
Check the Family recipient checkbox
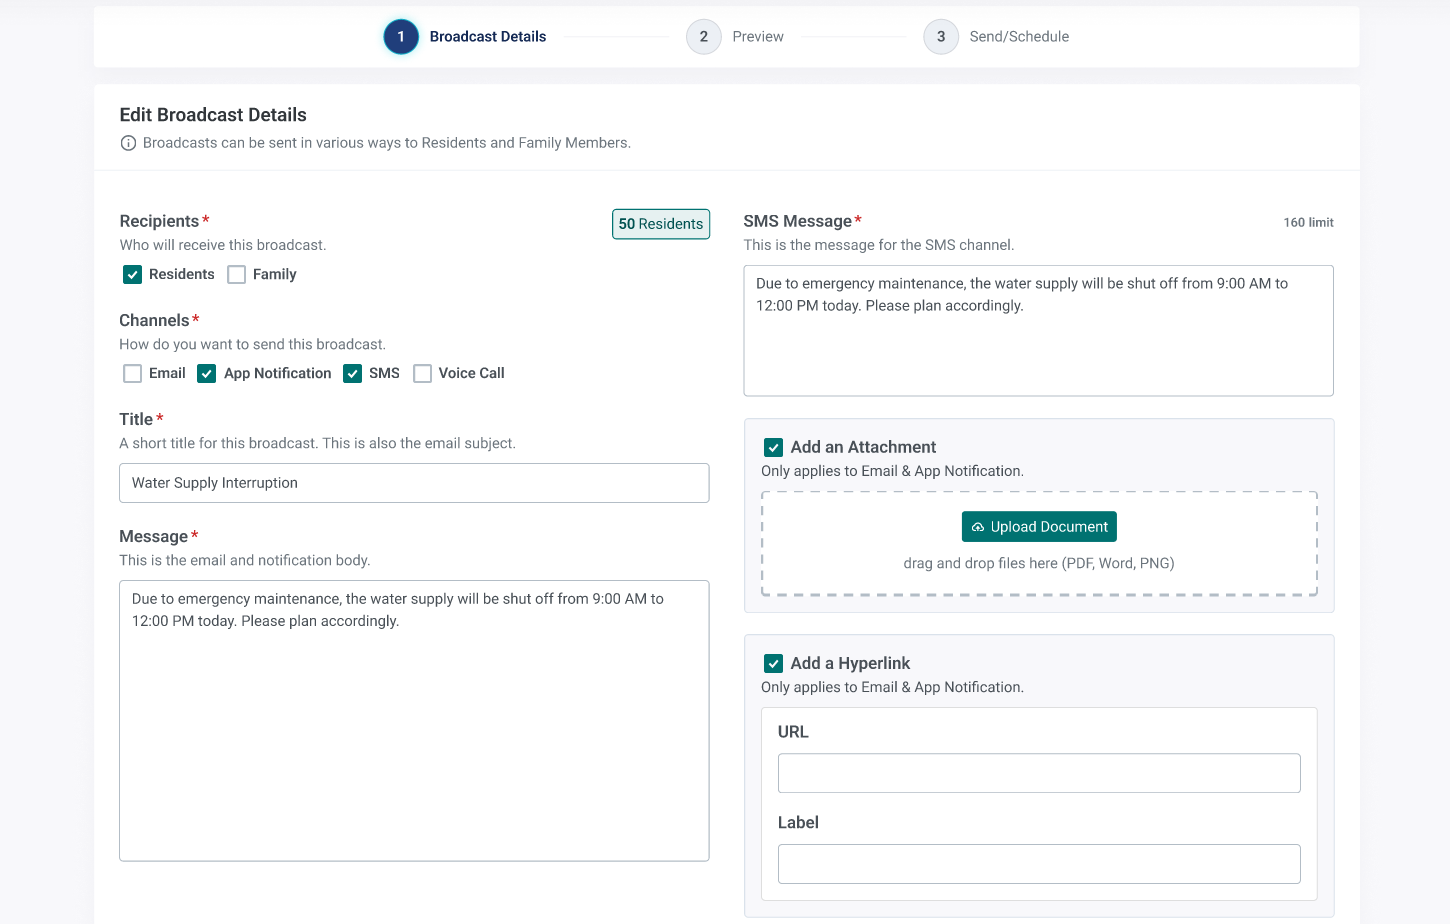click(x=236, y=274)
